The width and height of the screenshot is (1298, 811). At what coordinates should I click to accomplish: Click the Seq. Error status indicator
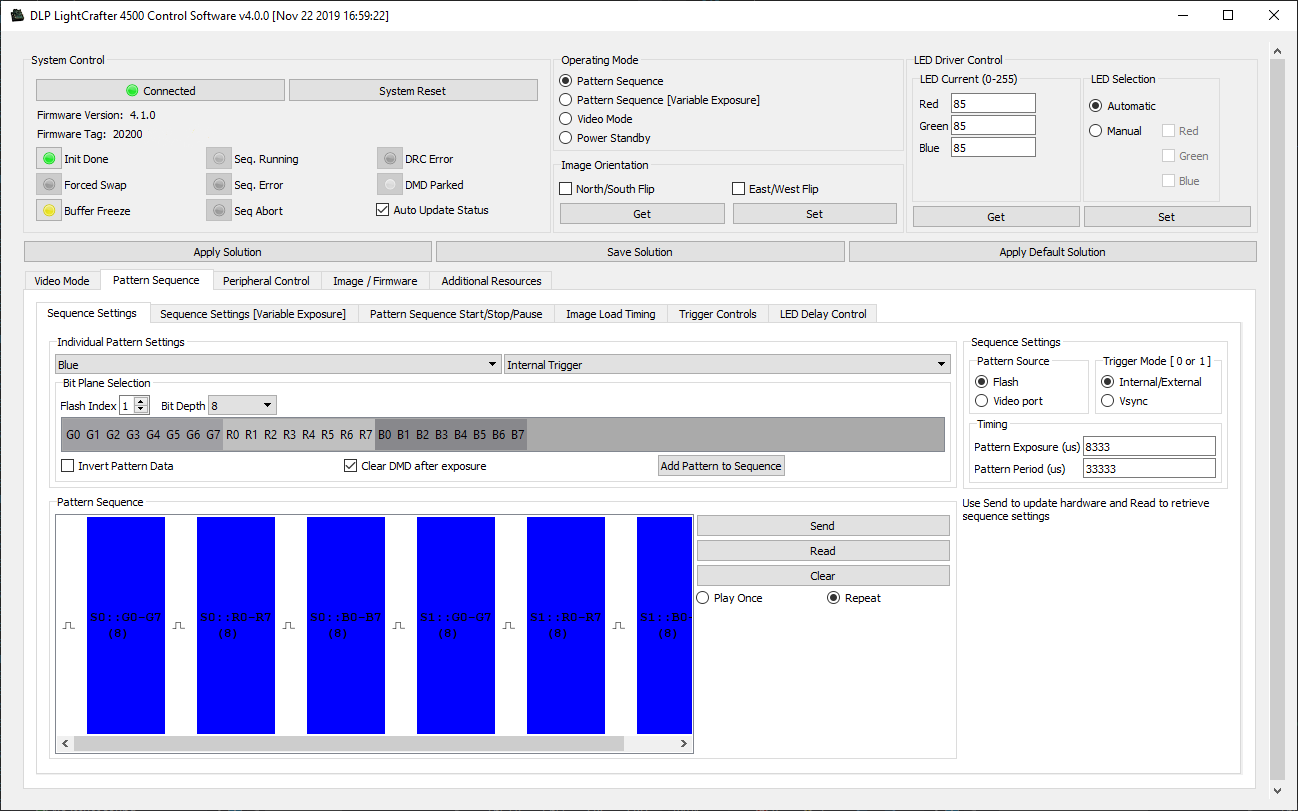click(x=218, y=184)
